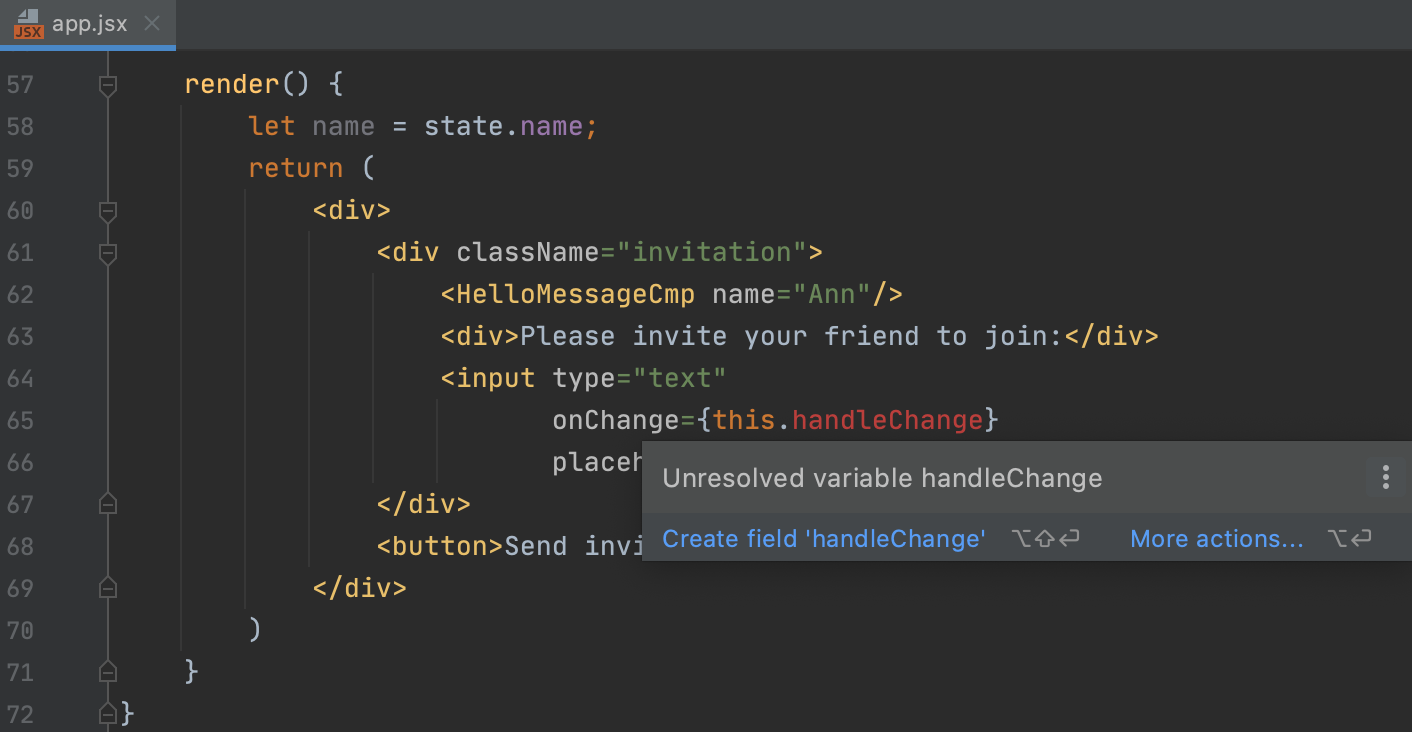Viewport: 1412px width, 732px height.
Task: Click the closing fold marker at line 71
Action: [107, 671]
